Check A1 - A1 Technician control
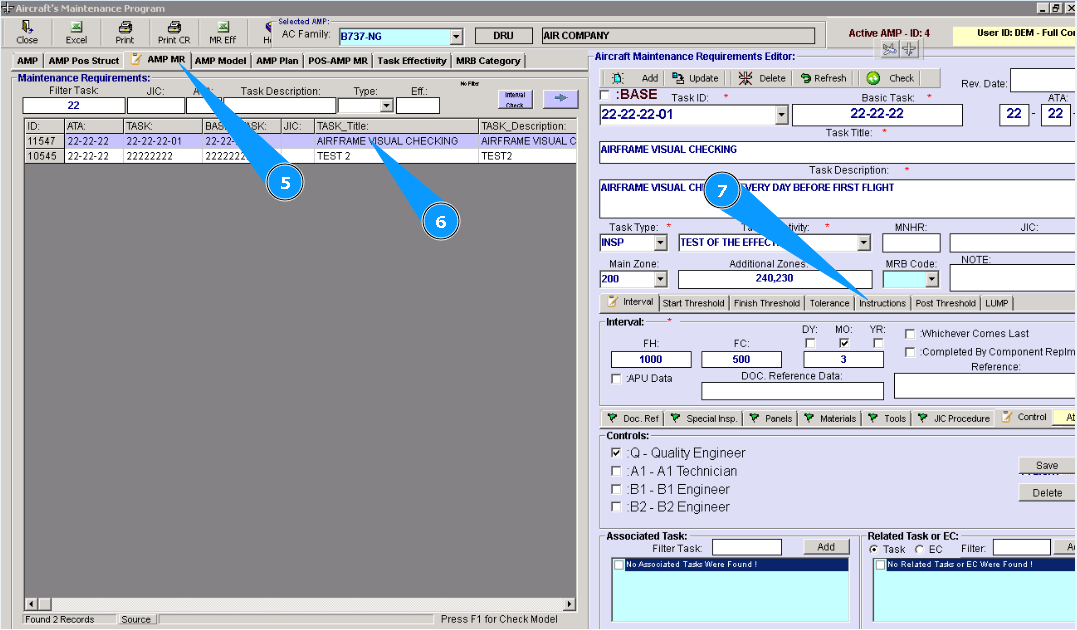This screenshot has height=630, width=1077. coord(616,471)
